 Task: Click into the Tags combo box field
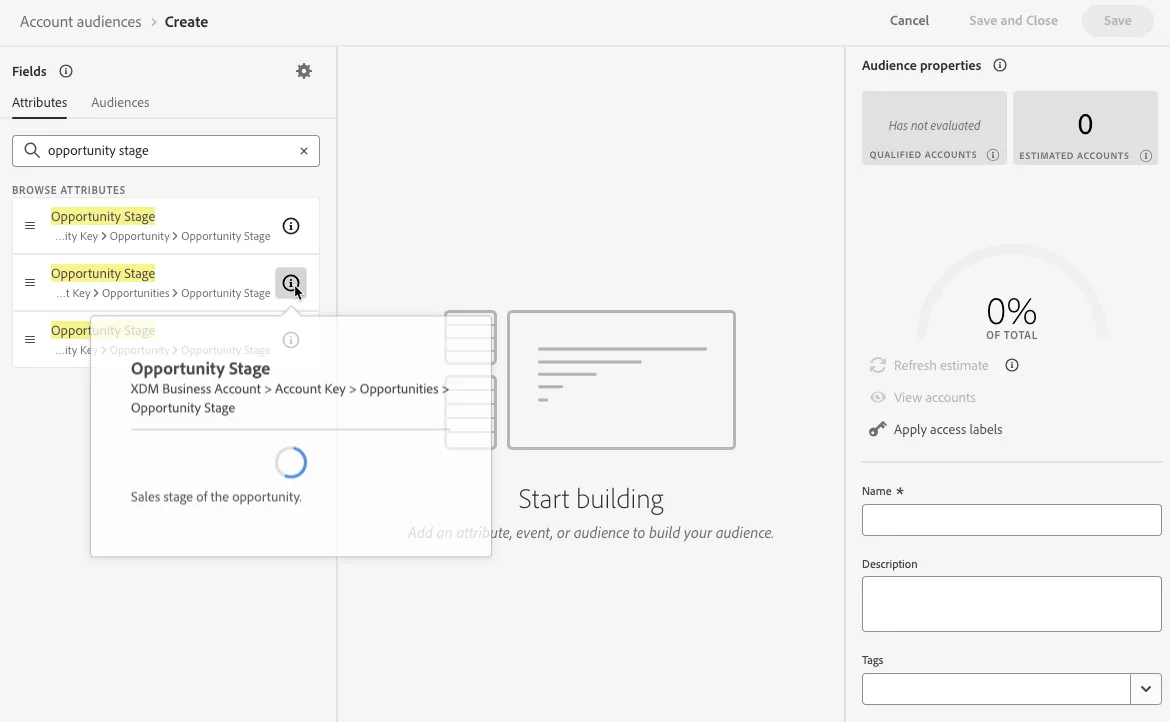tap(996, 689)
